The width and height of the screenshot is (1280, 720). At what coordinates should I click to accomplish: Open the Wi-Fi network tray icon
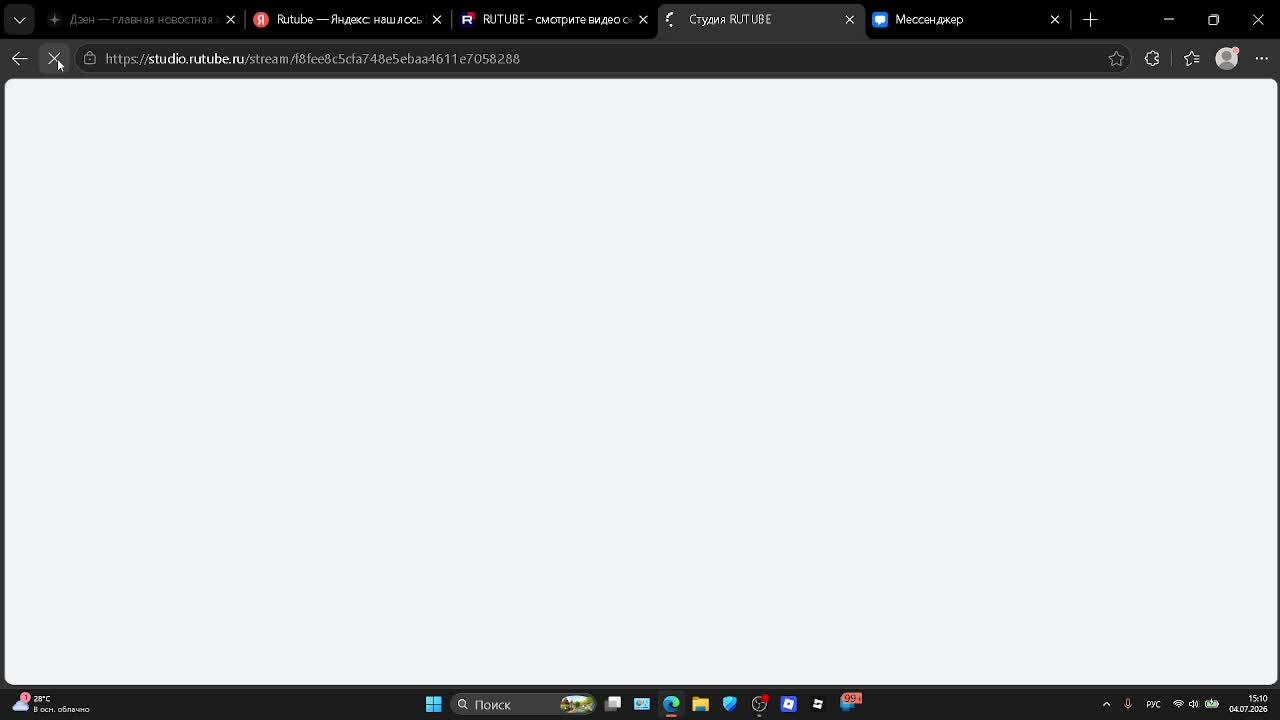(x=1178, y=704)
